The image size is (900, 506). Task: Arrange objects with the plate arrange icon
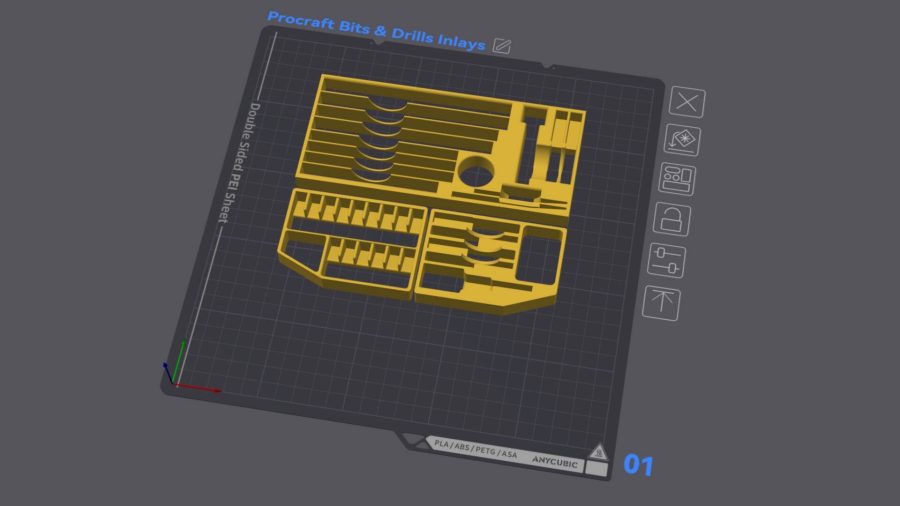tap(677, 179)
